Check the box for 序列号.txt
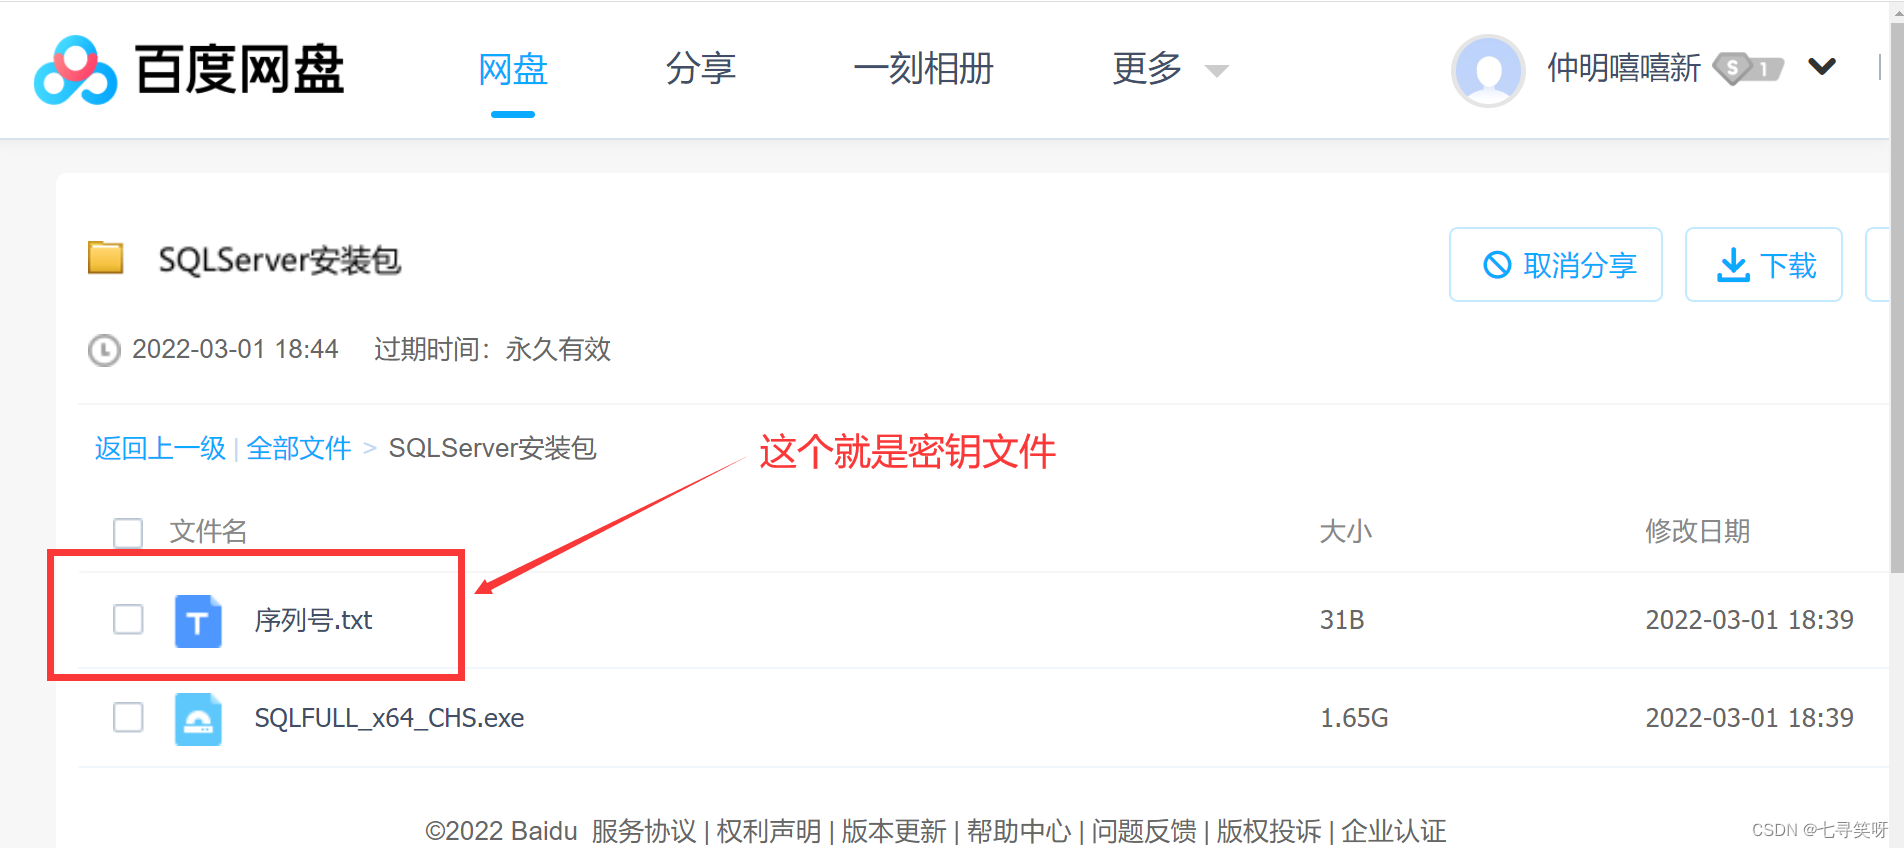The image size is (1904, 848). tap(128, 619)
